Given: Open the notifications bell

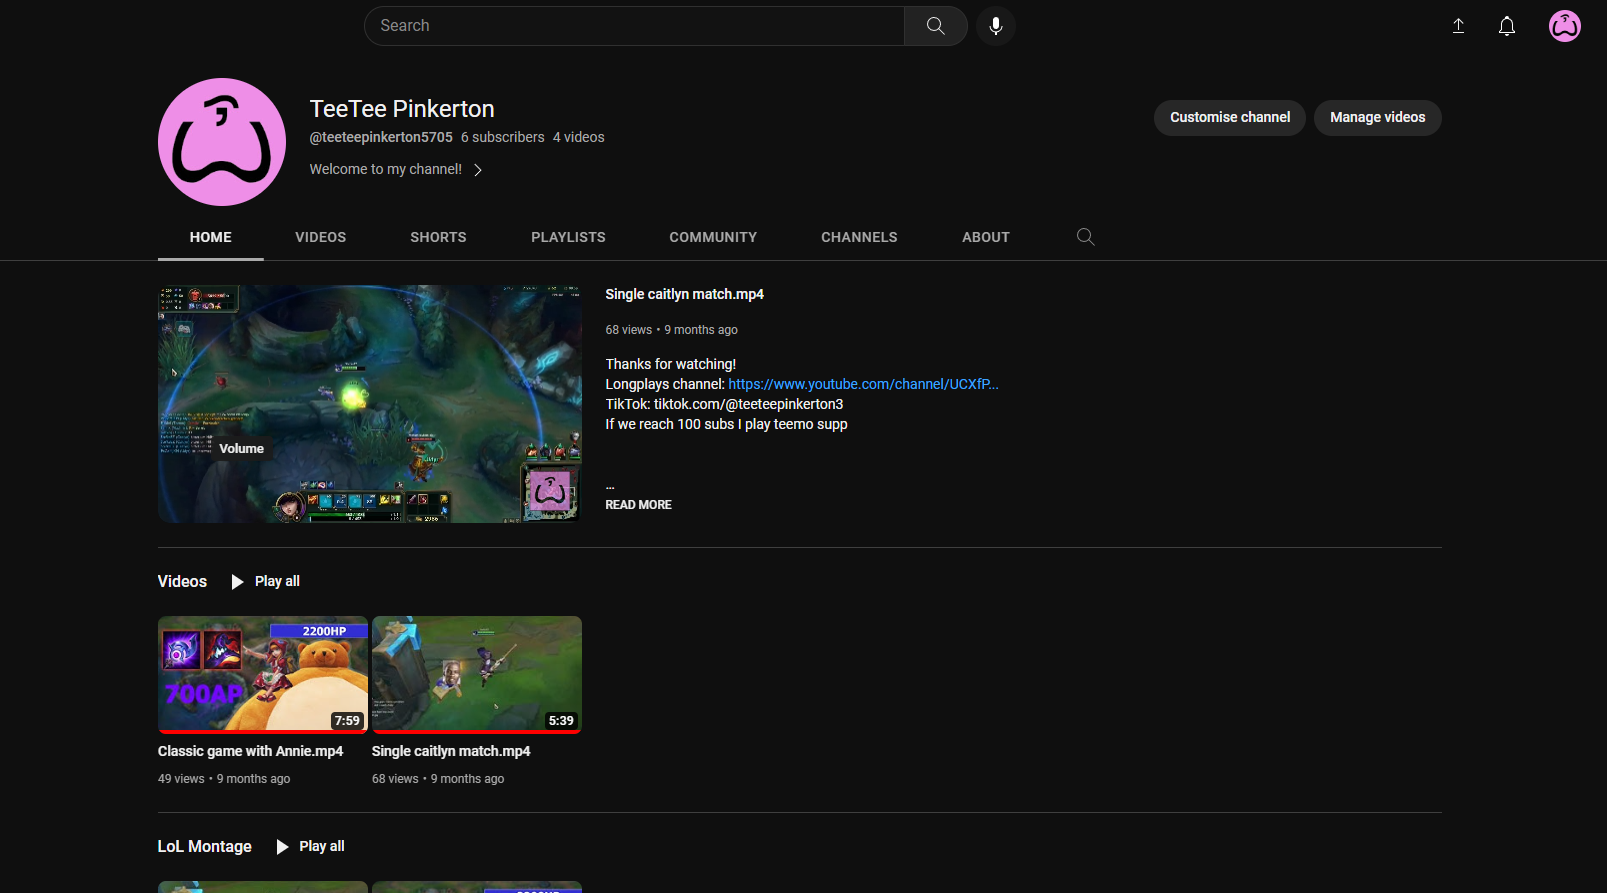Looking at the screenshot, I should (1507, 26).
